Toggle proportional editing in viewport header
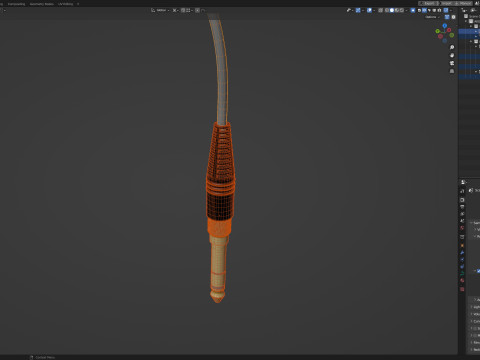Screen dimensions: 480x360 (197, 10)
